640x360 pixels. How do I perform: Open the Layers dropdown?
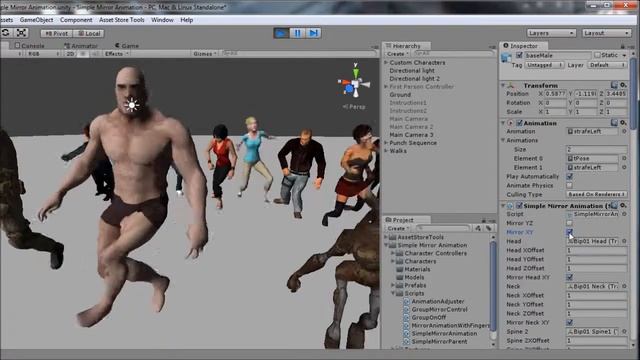click(551, 33)
